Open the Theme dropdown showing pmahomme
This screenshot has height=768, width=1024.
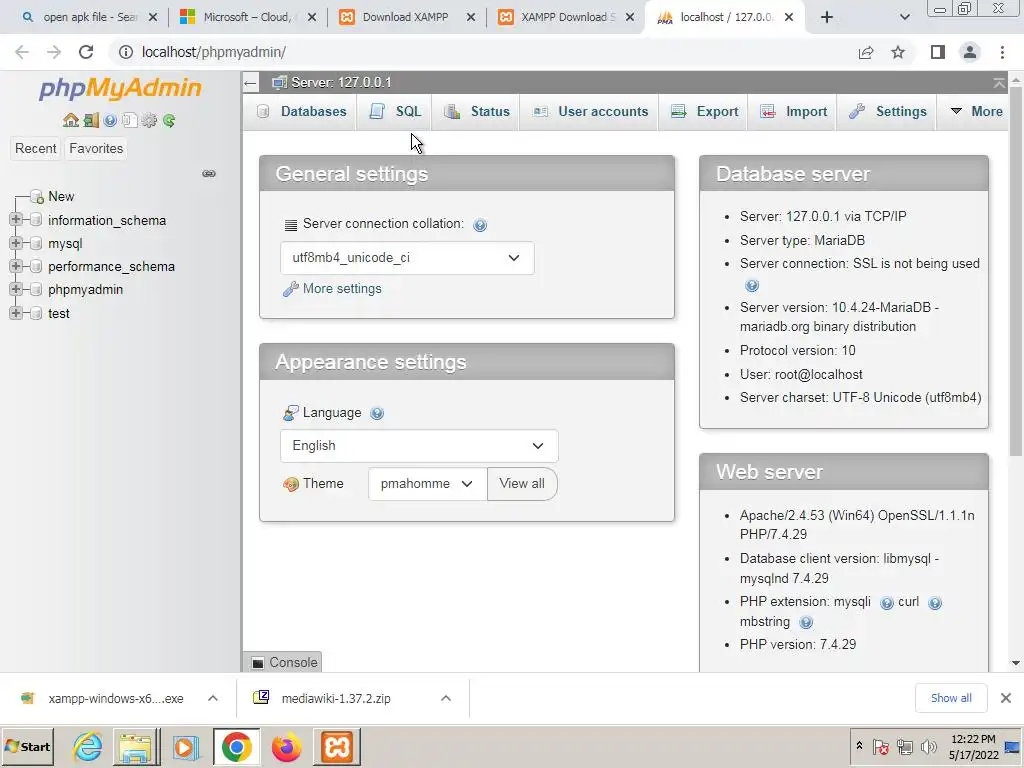pos(428,484)
